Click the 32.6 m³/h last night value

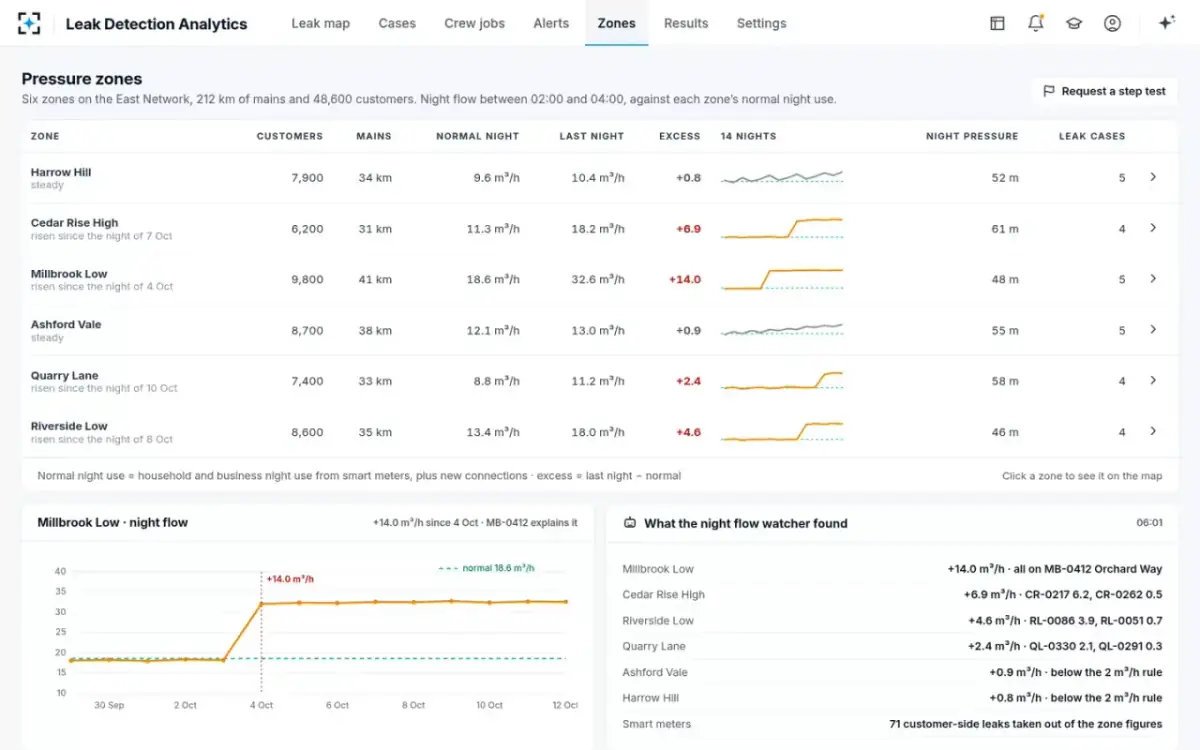pyautogui.click(x=598, y=280)
